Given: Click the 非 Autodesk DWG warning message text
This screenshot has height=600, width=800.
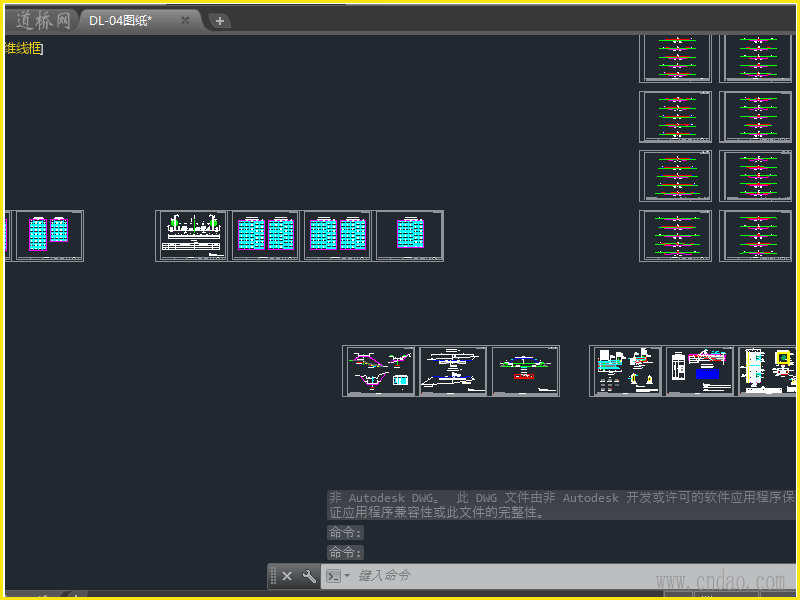Looking at the screenshot, I should pyautogui.click(x=561, y=505).
